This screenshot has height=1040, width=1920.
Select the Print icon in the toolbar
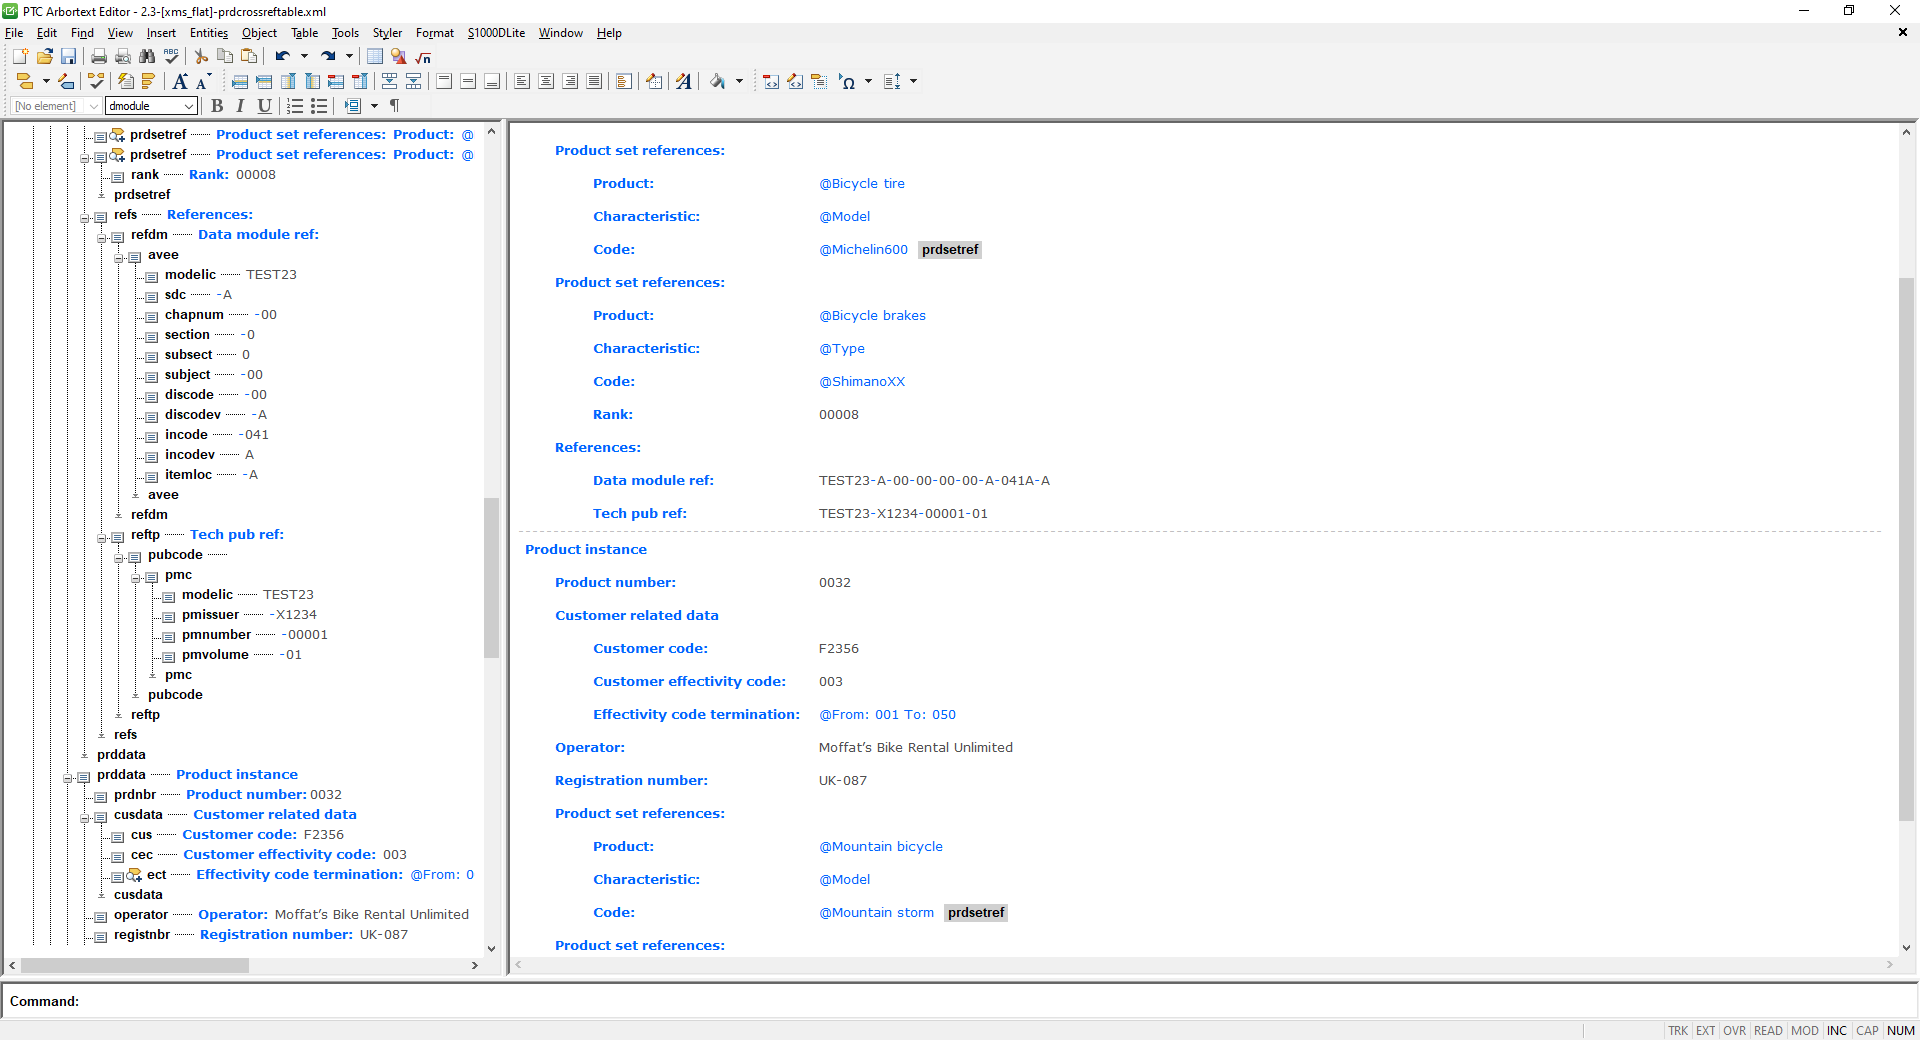[97, 57]
